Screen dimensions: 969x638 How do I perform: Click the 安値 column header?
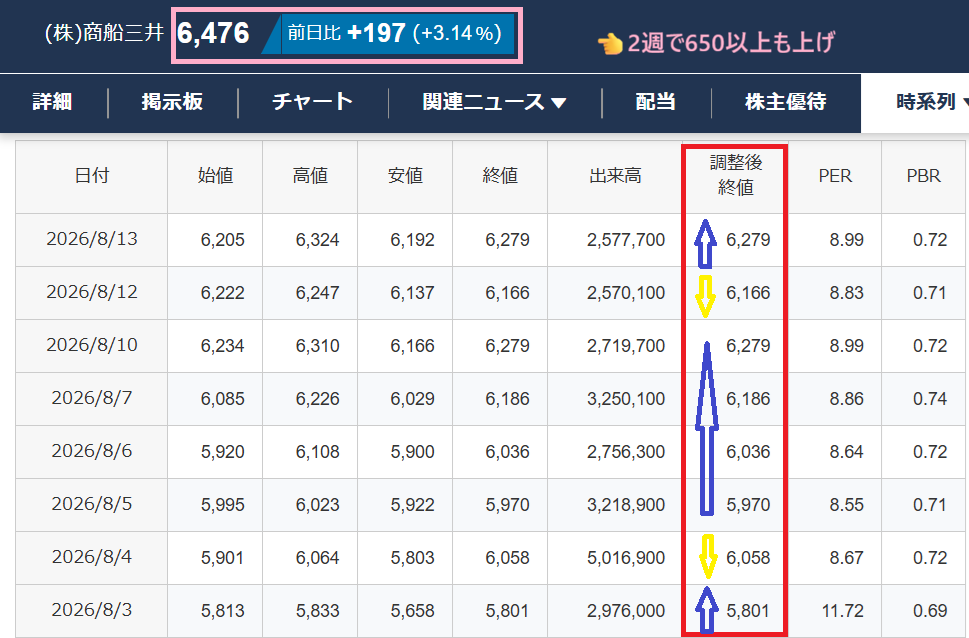[x=405, y=176]
